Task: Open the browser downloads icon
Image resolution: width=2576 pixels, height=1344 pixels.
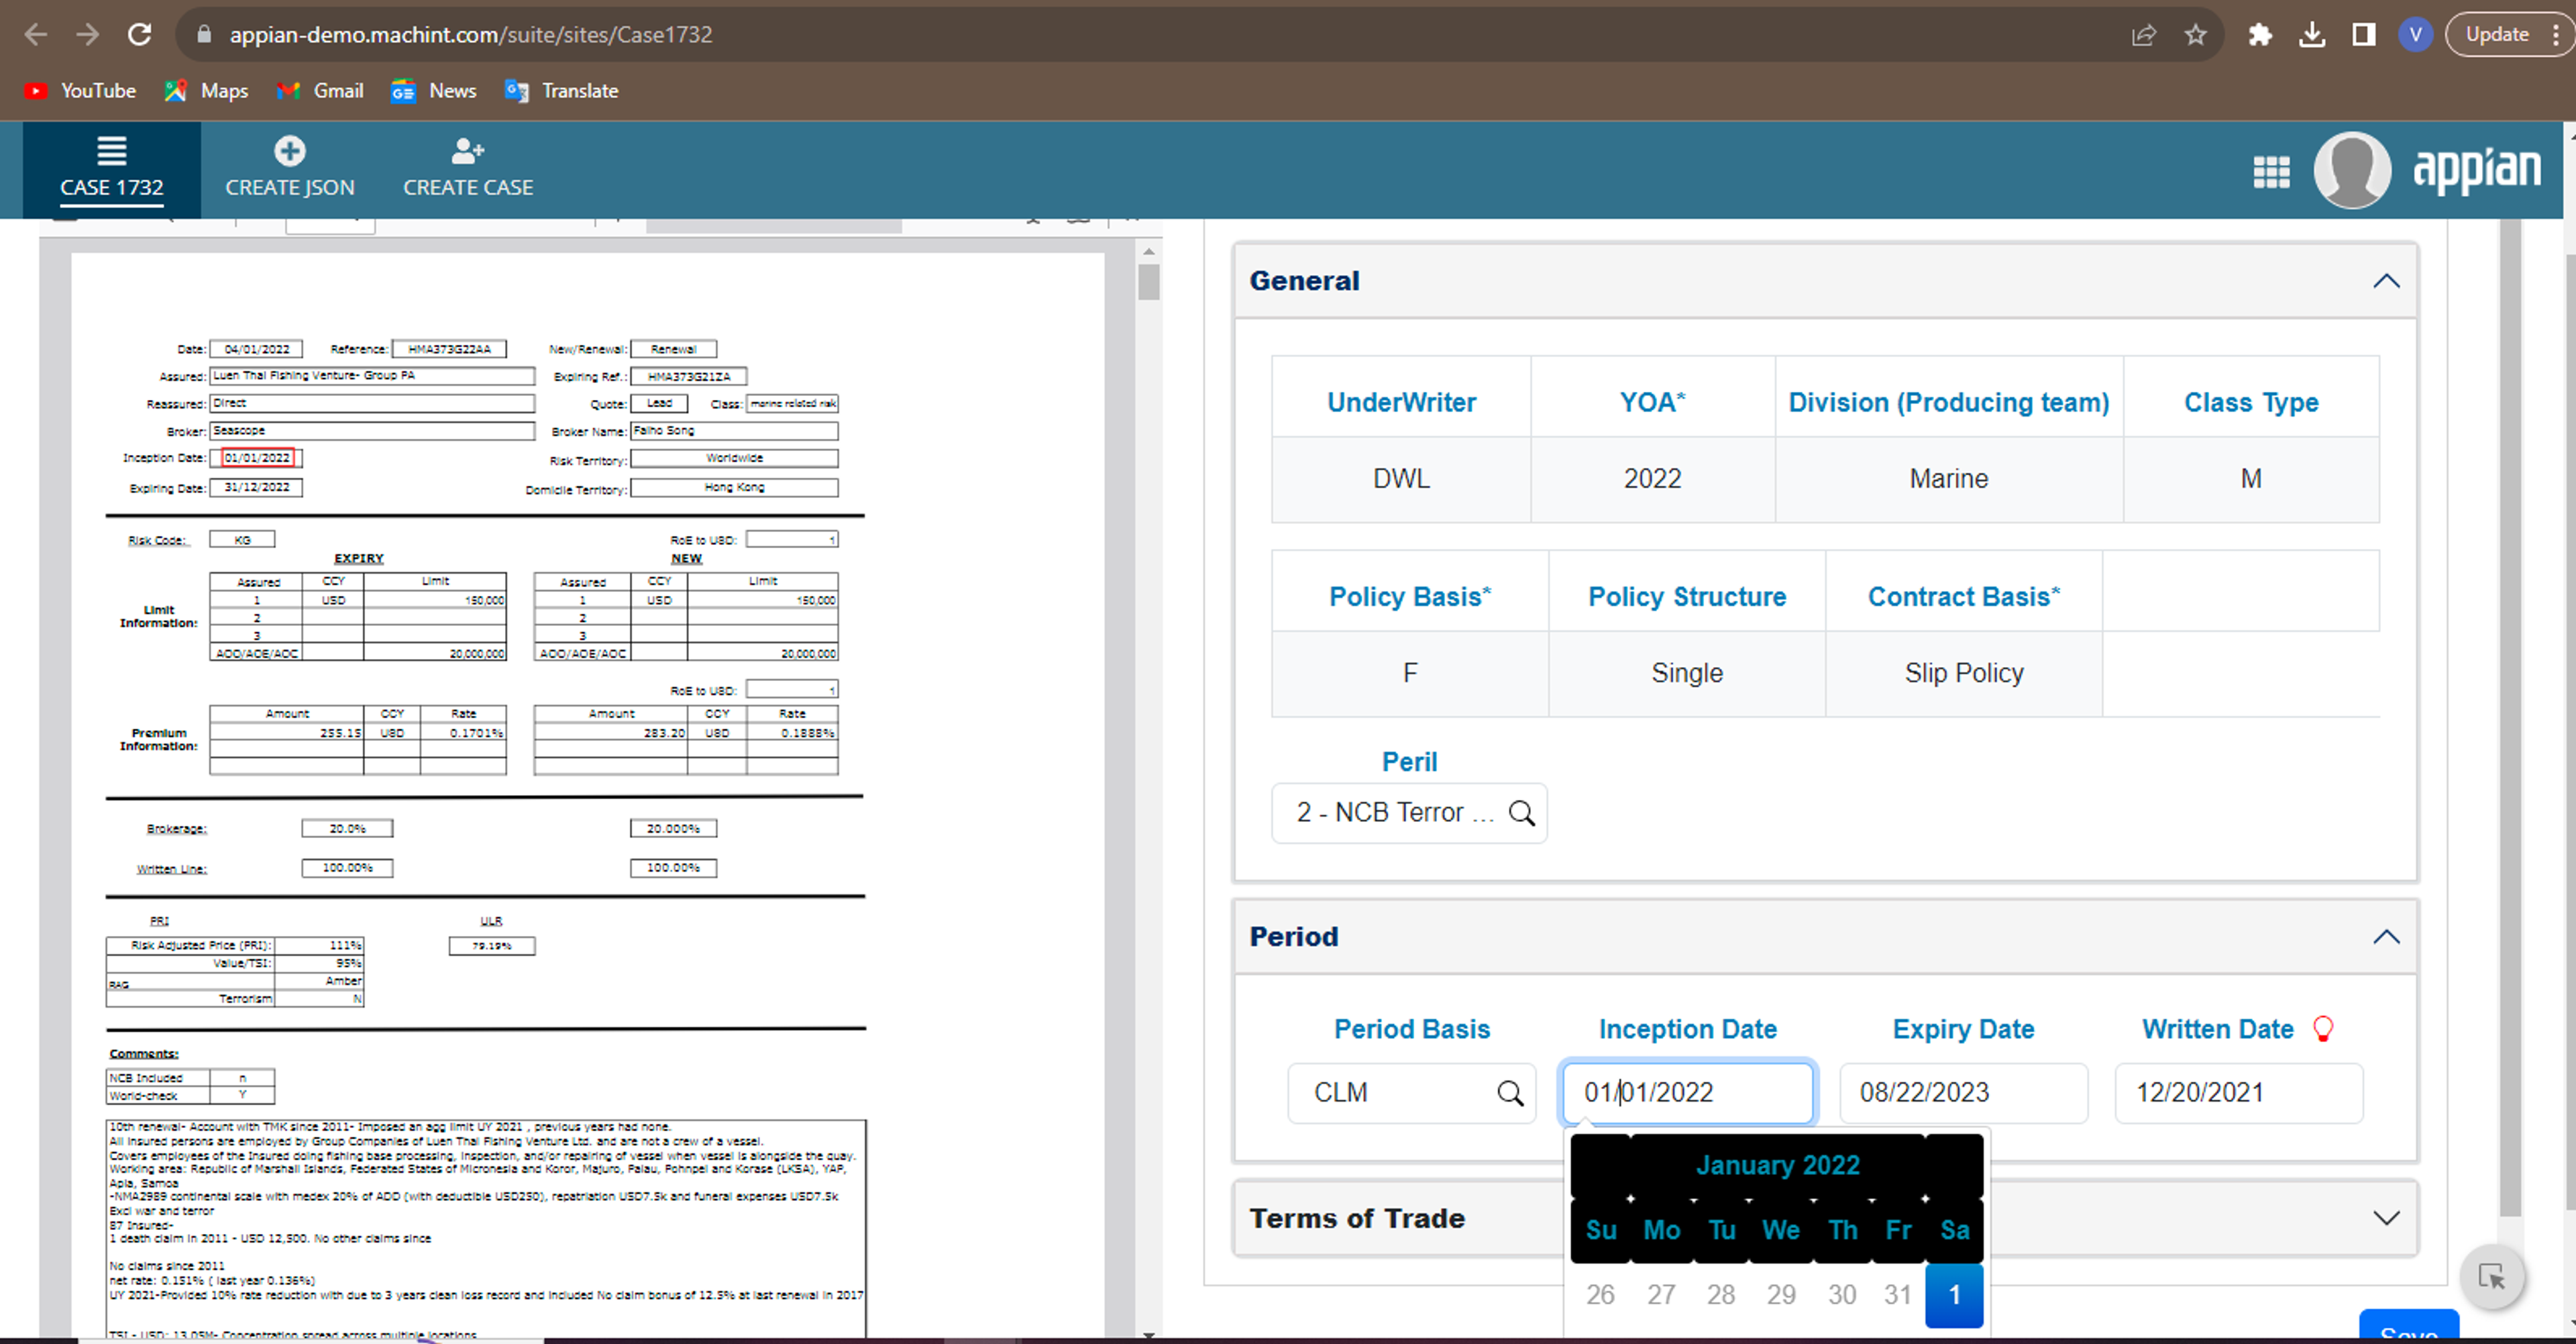Action: pyautogui.click(x=2312, y=35)
